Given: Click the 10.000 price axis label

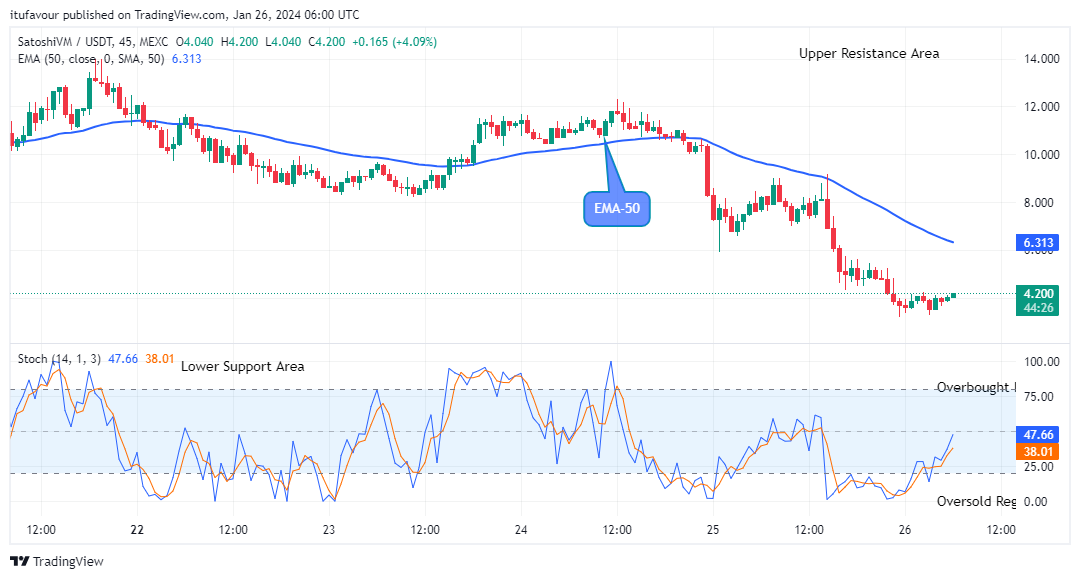Looking at the screenshot, I should coord(1041,155).
